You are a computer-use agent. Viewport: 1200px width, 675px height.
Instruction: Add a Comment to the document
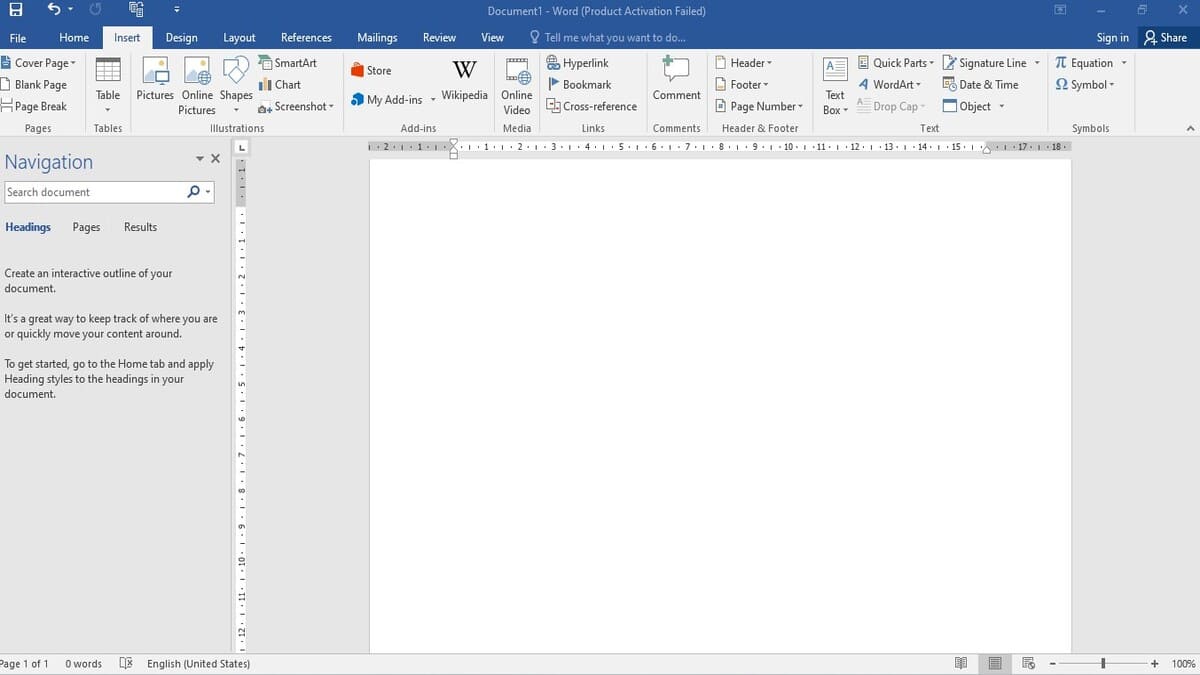point(677,80)
